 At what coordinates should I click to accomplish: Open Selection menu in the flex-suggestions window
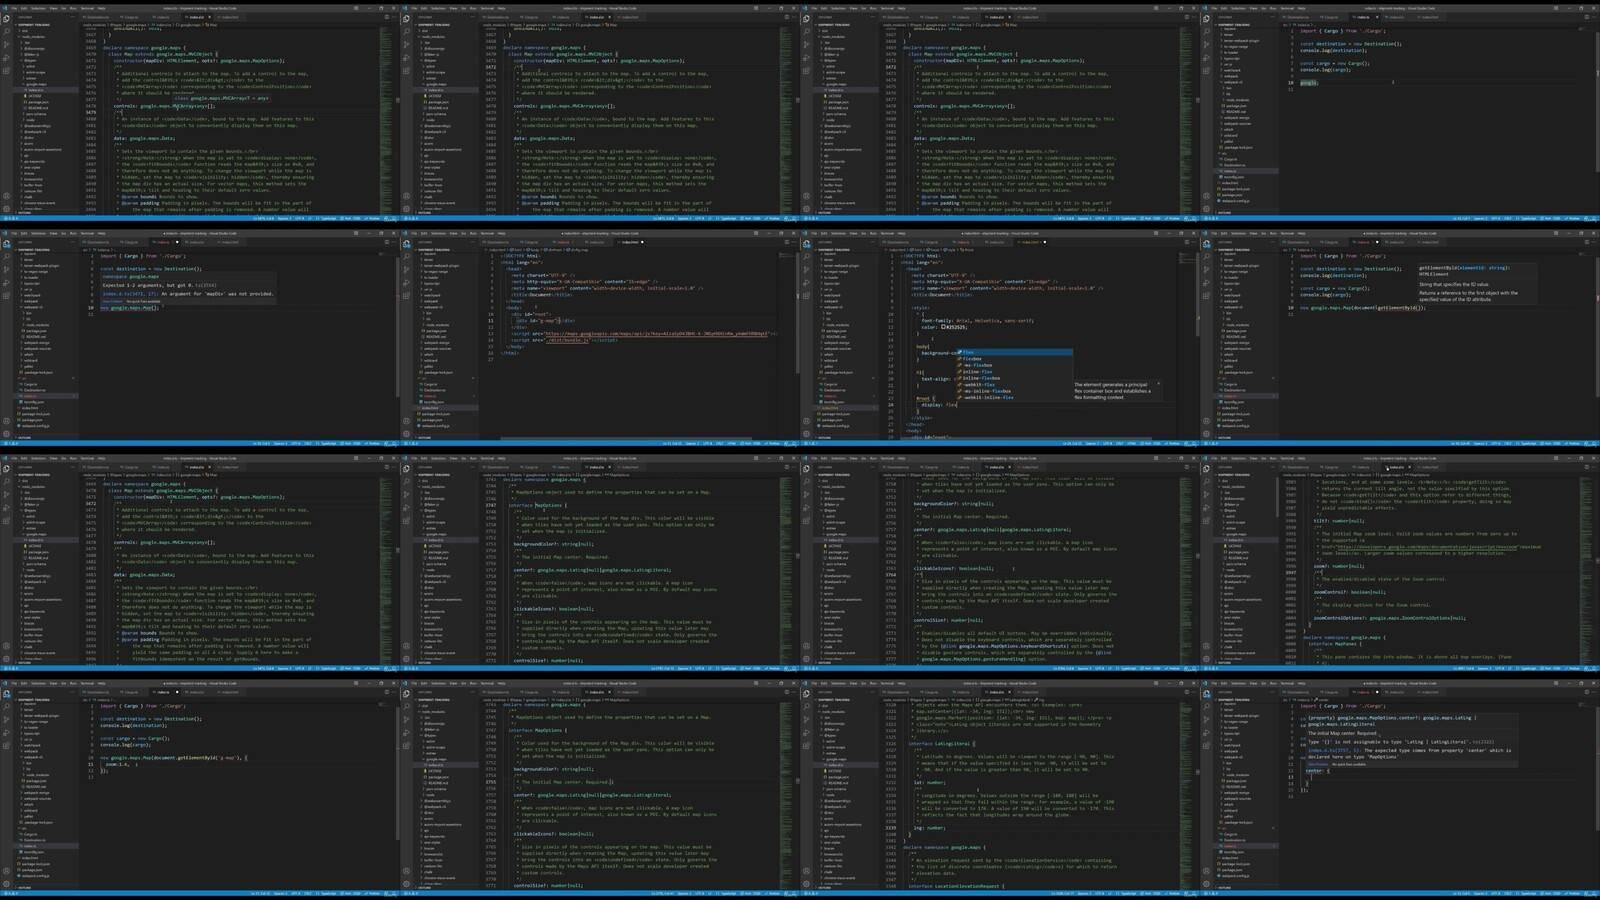[838, 233]
